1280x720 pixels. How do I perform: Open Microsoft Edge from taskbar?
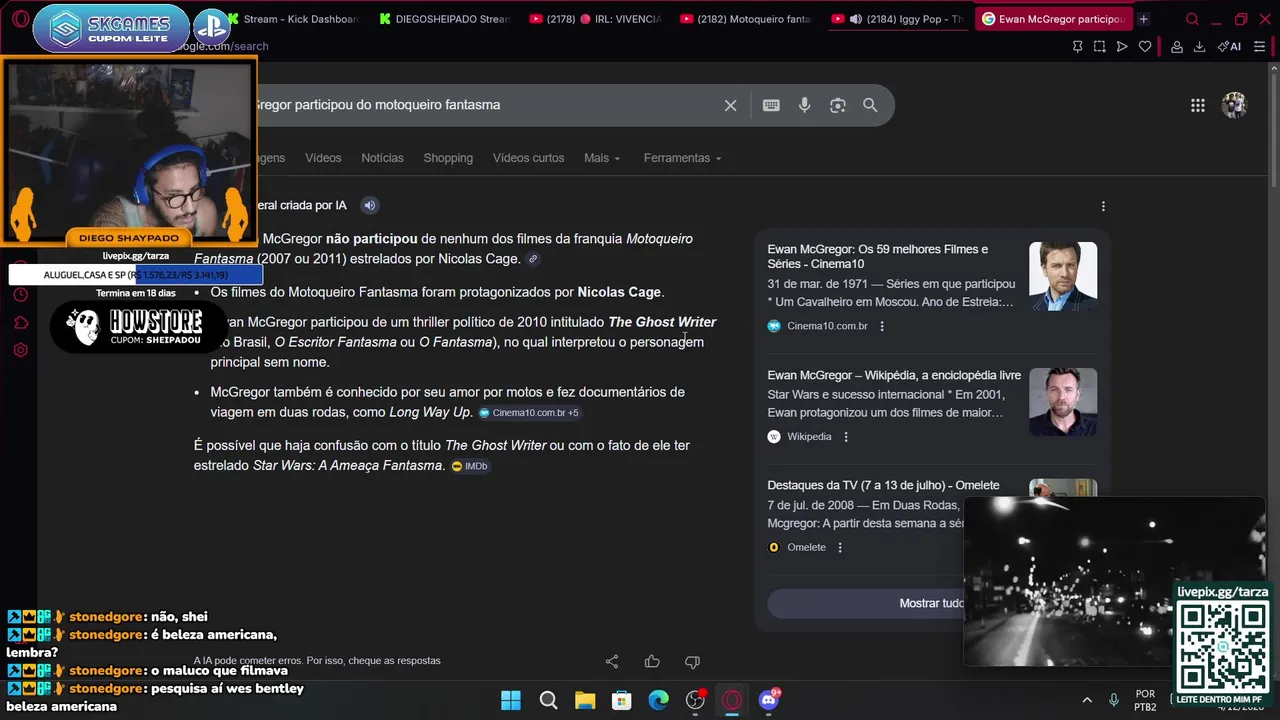coord(658,700)
